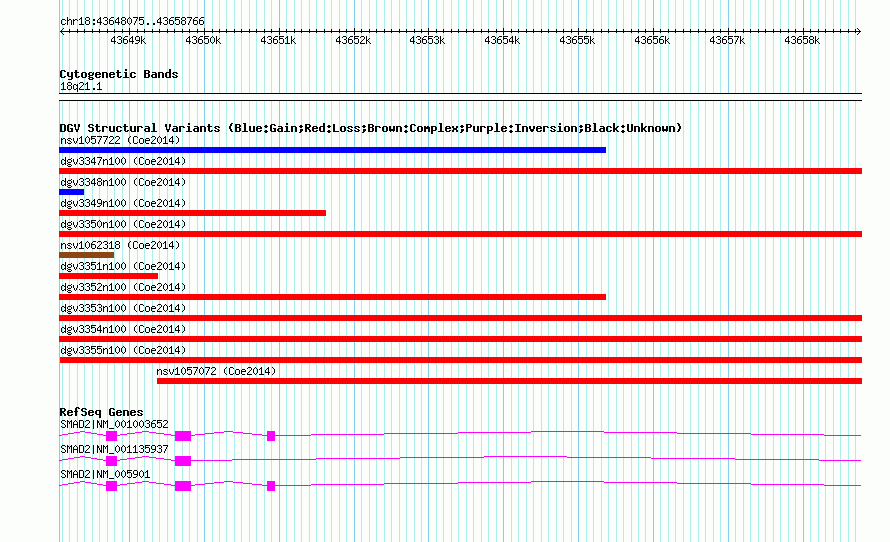The height and width of the screenshot is (542, 890).
Task: Click the NM_005901 exon near 43651k
Action: coord(271,486)
